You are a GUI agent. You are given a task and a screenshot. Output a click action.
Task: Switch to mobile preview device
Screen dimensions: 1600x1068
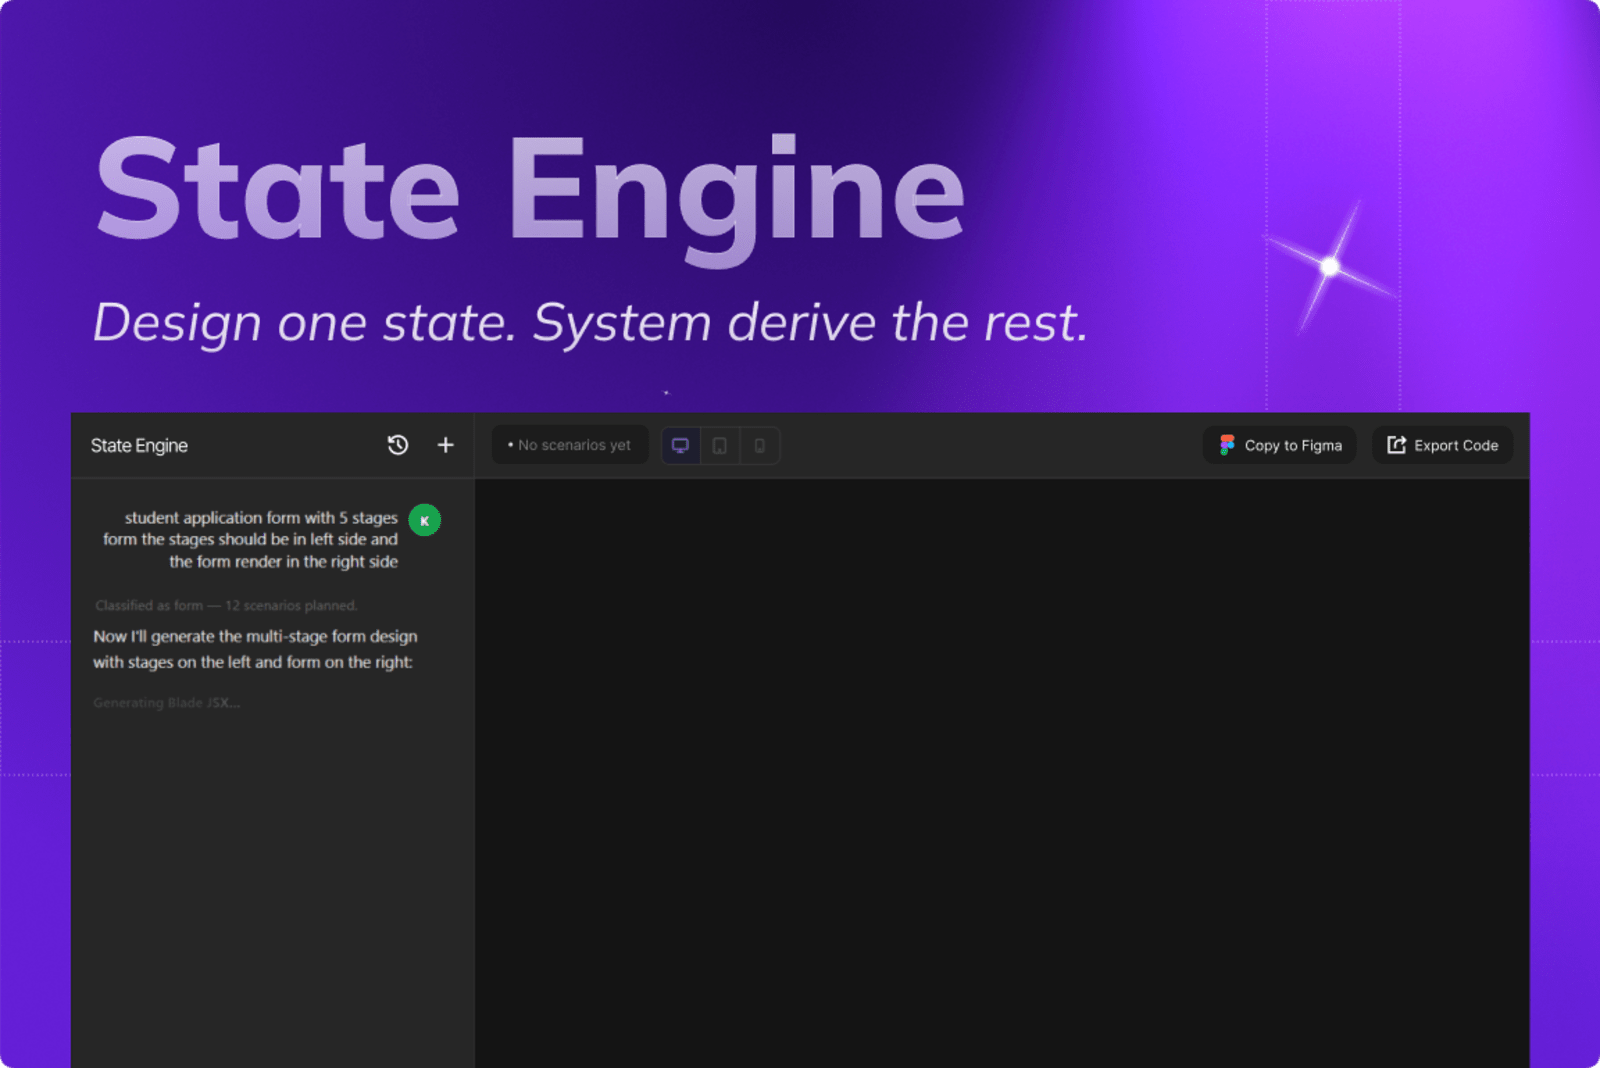tap(760, 445)
